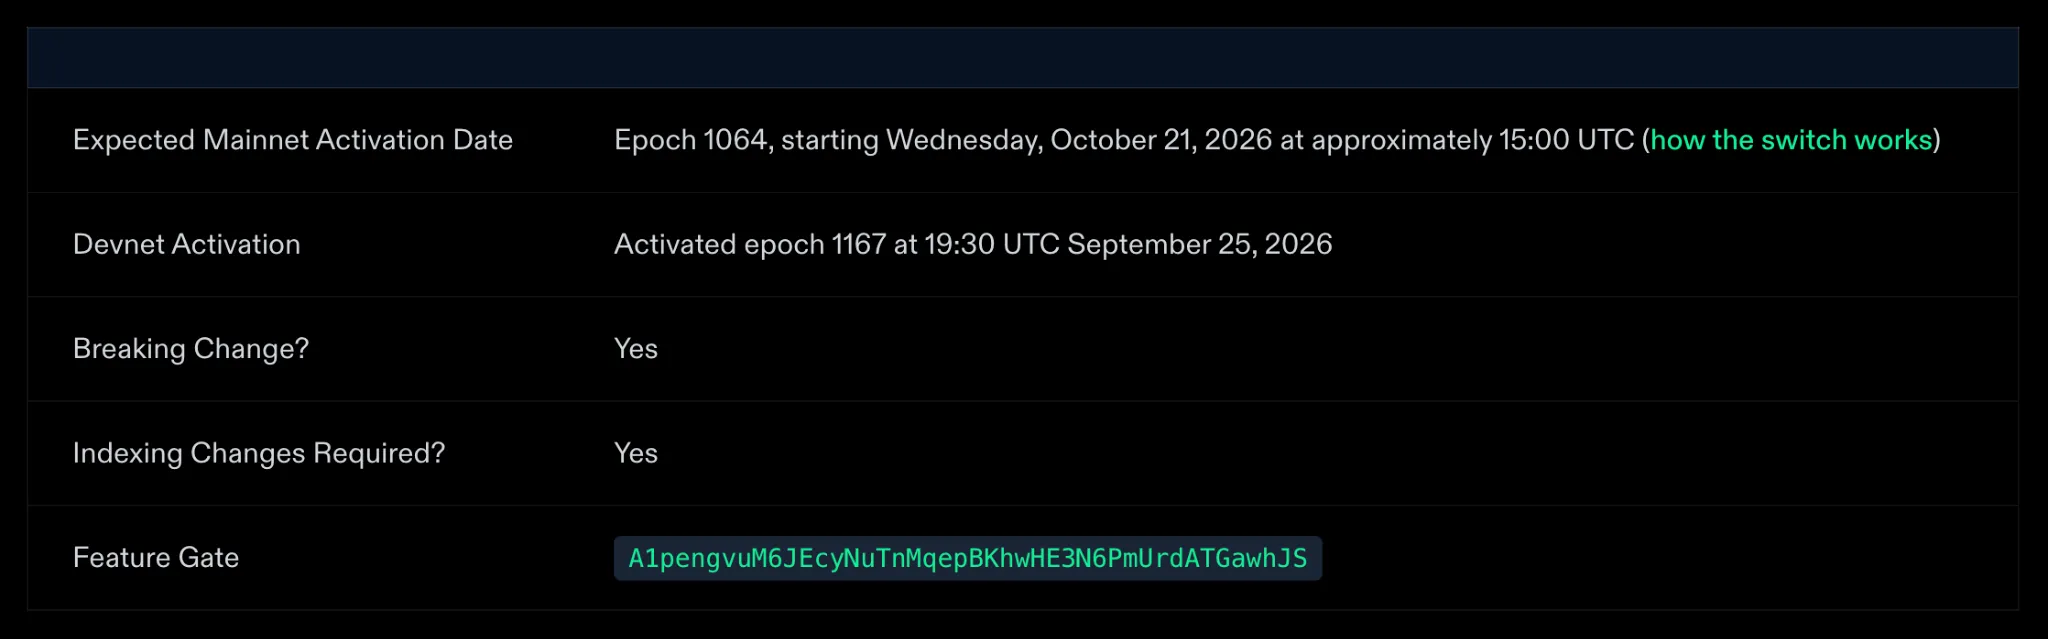Click the empty dark blue table header
The image size is (2048, 639).
click(x=1023, y=58)
